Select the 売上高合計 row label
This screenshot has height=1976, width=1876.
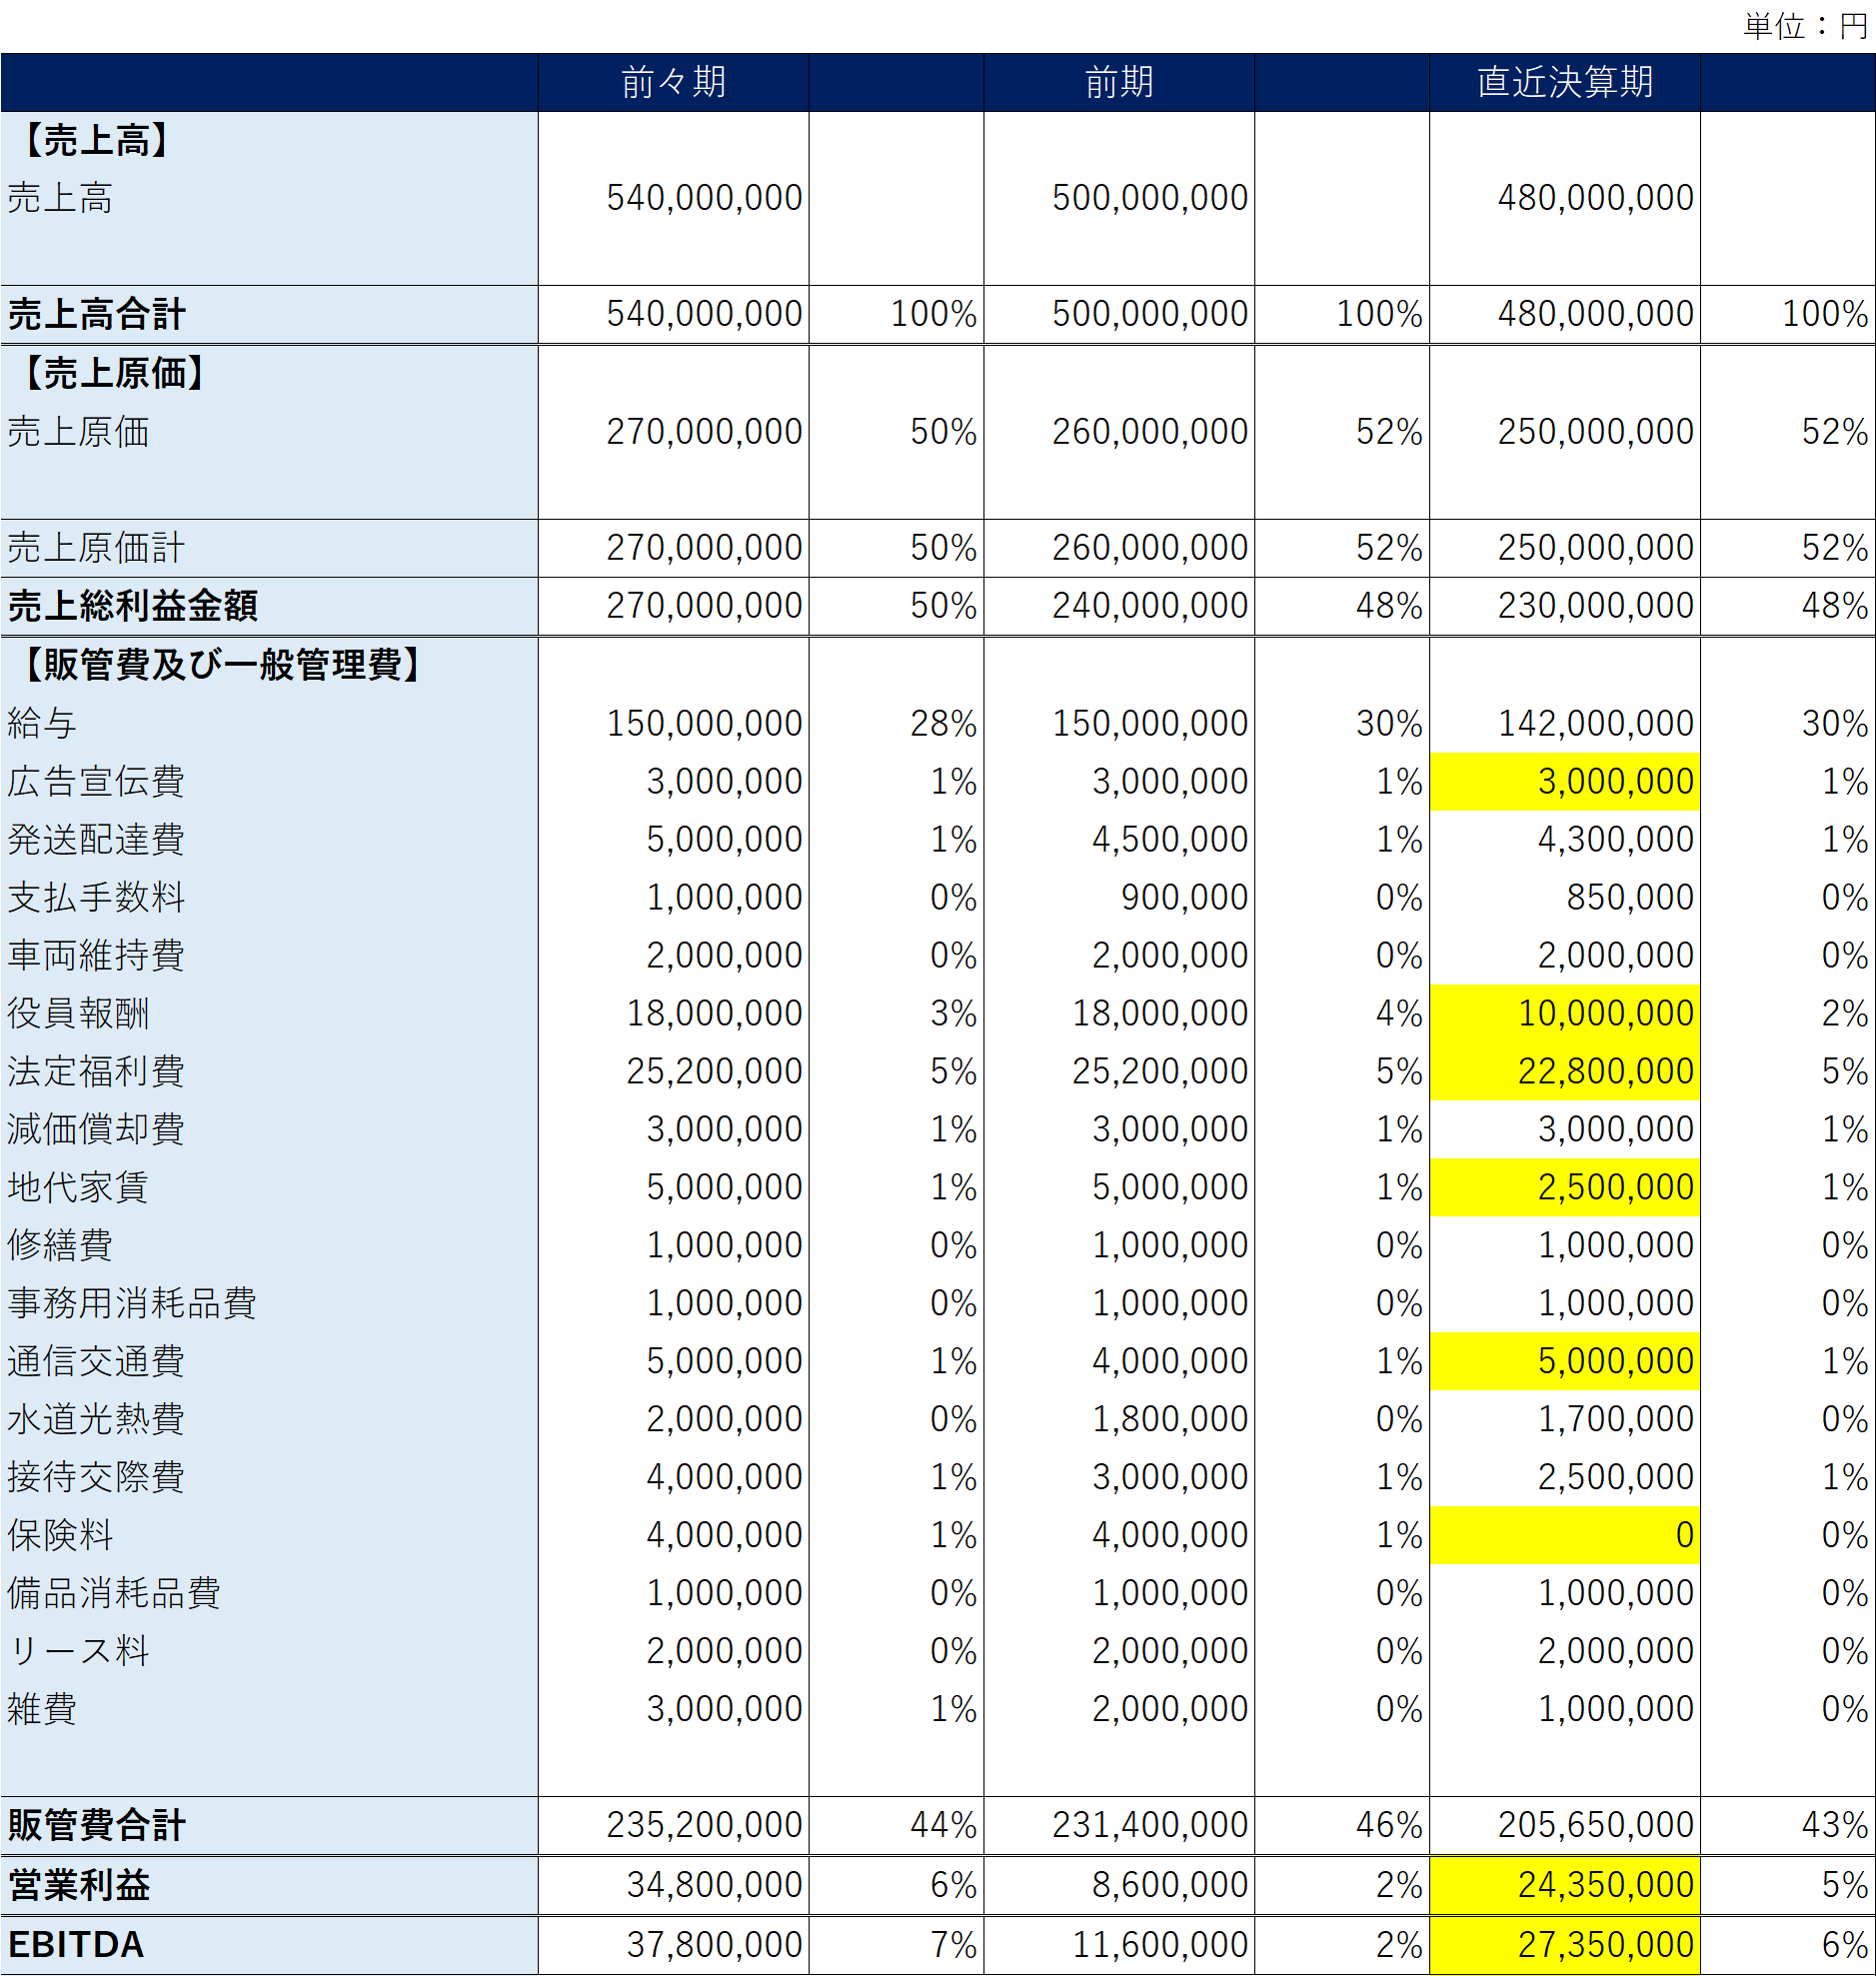(x=97, y=314)
